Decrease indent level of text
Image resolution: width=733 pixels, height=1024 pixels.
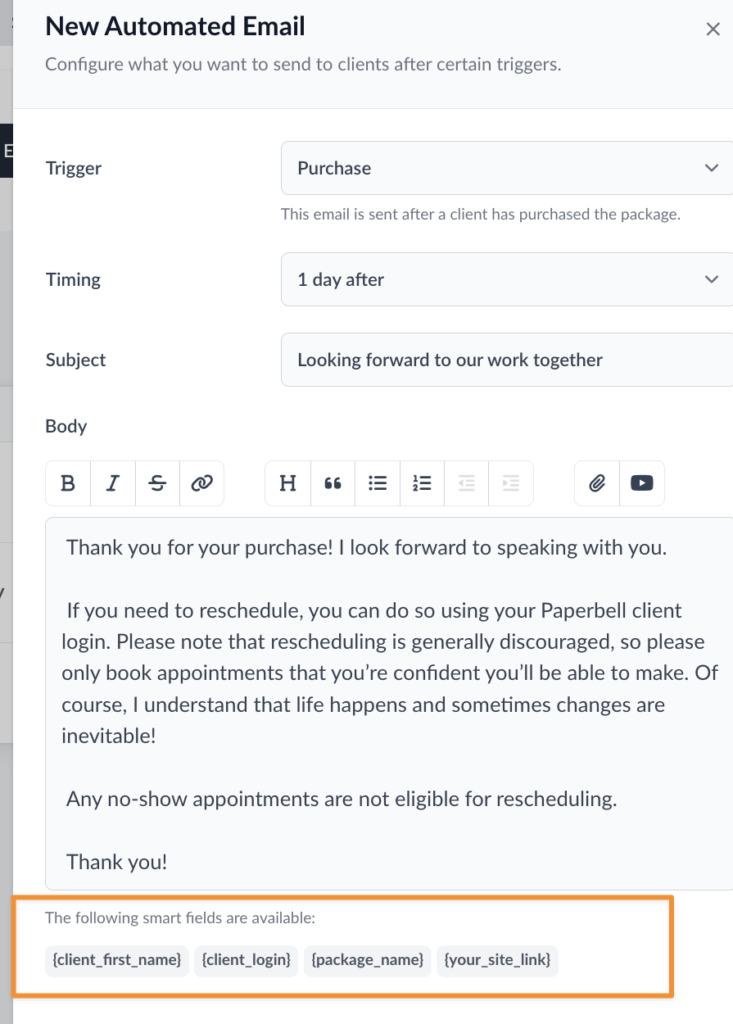coord(466,483)
